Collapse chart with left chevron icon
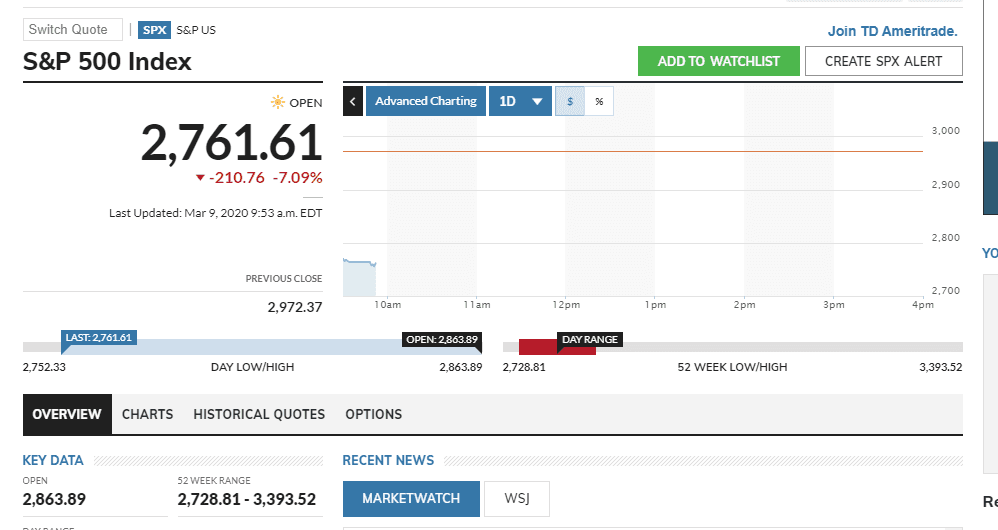 click(352, 101)
